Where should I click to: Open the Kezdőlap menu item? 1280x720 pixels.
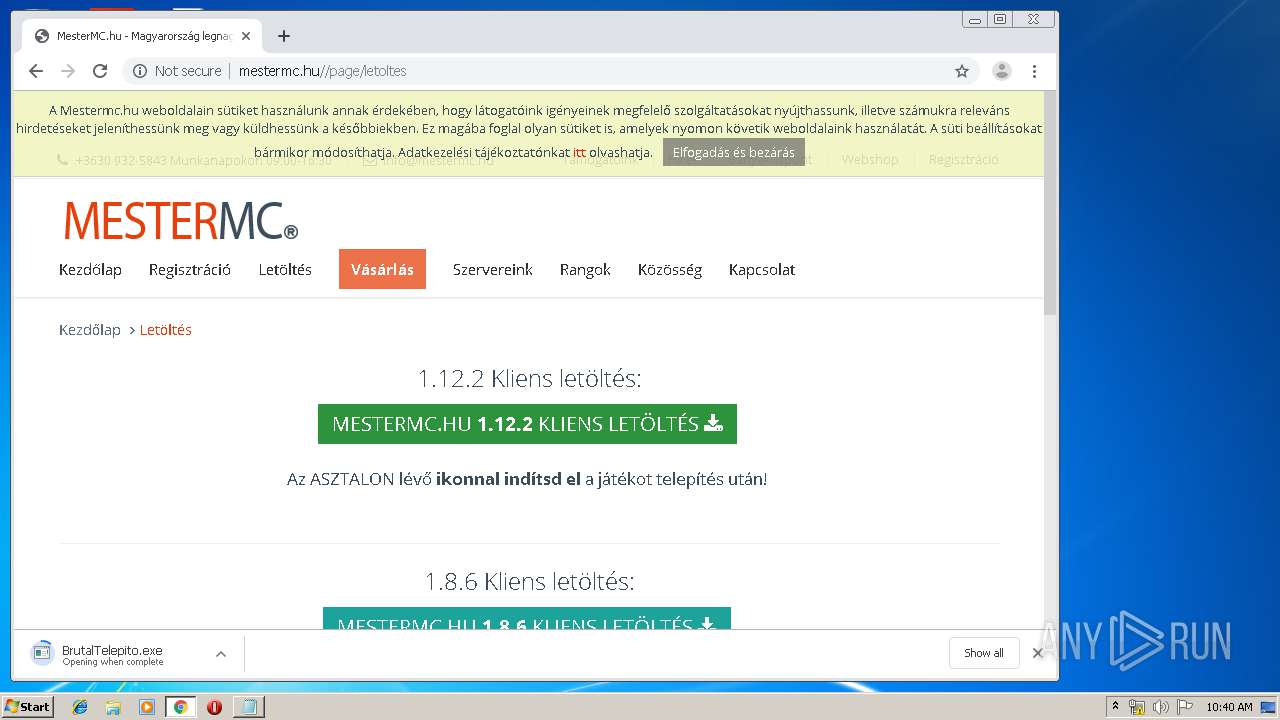[x=90, y=270]
